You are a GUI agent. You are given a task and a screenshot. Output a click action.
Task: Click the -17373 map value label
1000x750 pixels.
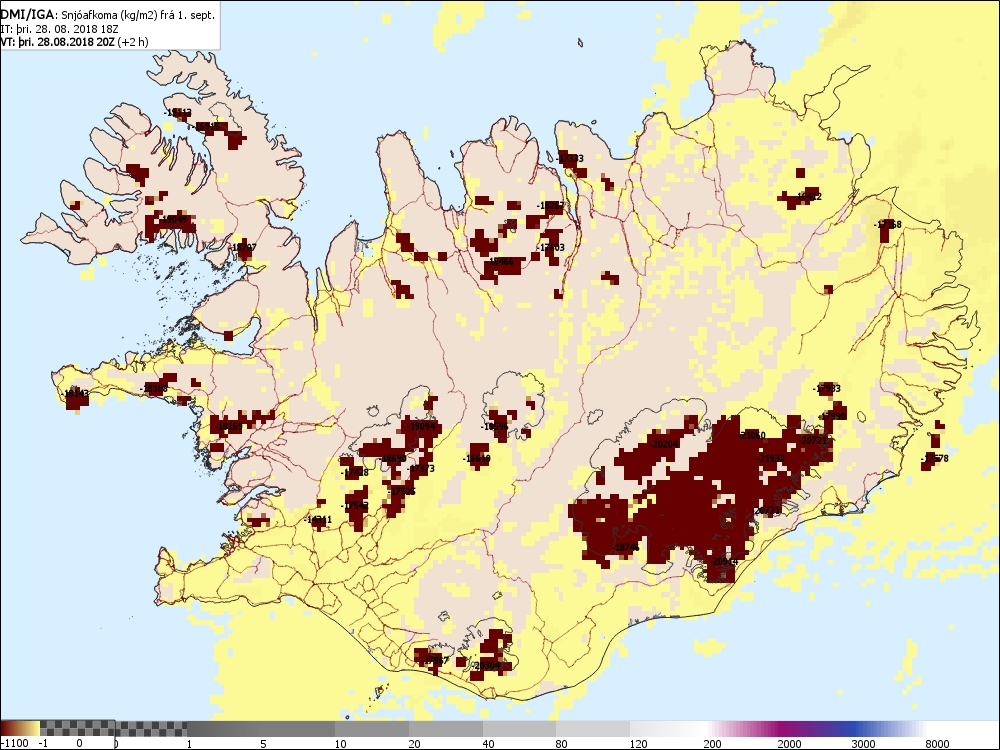tap(421, 469)
